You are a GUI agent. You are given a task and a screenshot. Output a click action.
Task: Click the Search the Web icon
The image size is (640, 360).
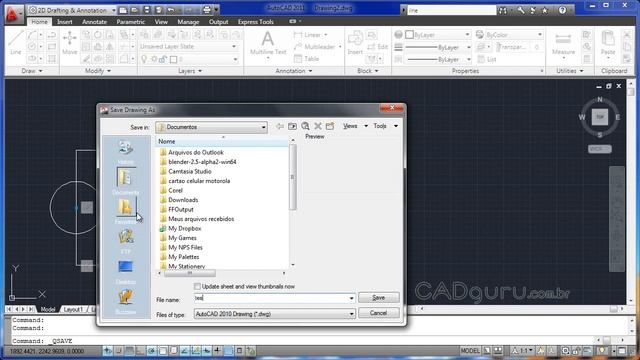[305, 127]
